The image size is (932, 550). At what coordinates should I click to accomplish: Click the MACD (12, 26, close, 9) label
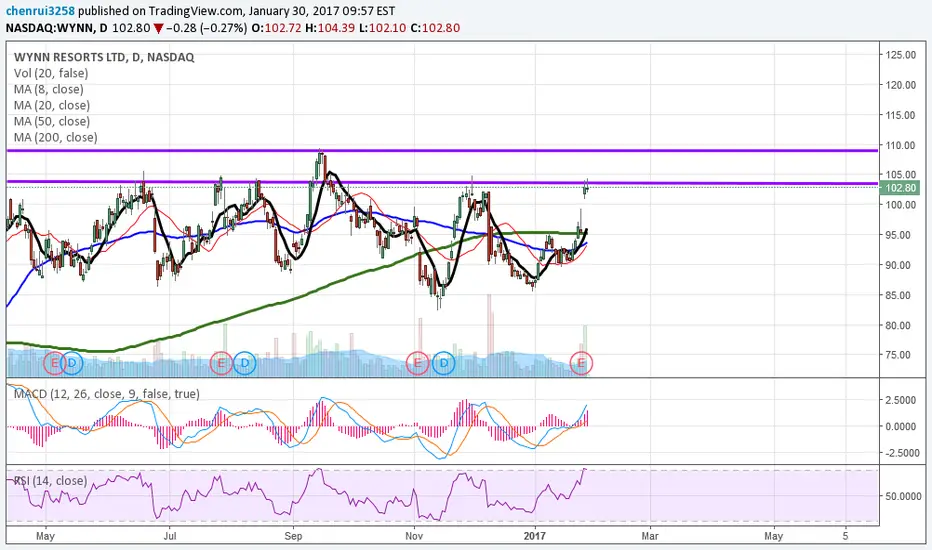point(106,394)
